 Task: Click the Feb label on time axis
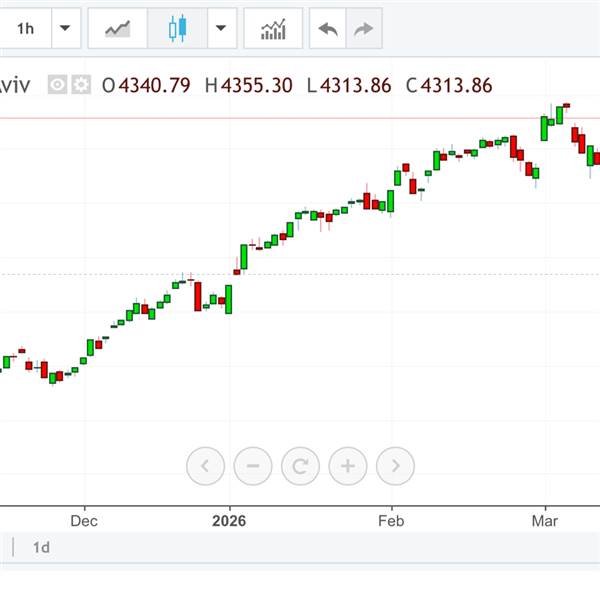pos(391,520)
